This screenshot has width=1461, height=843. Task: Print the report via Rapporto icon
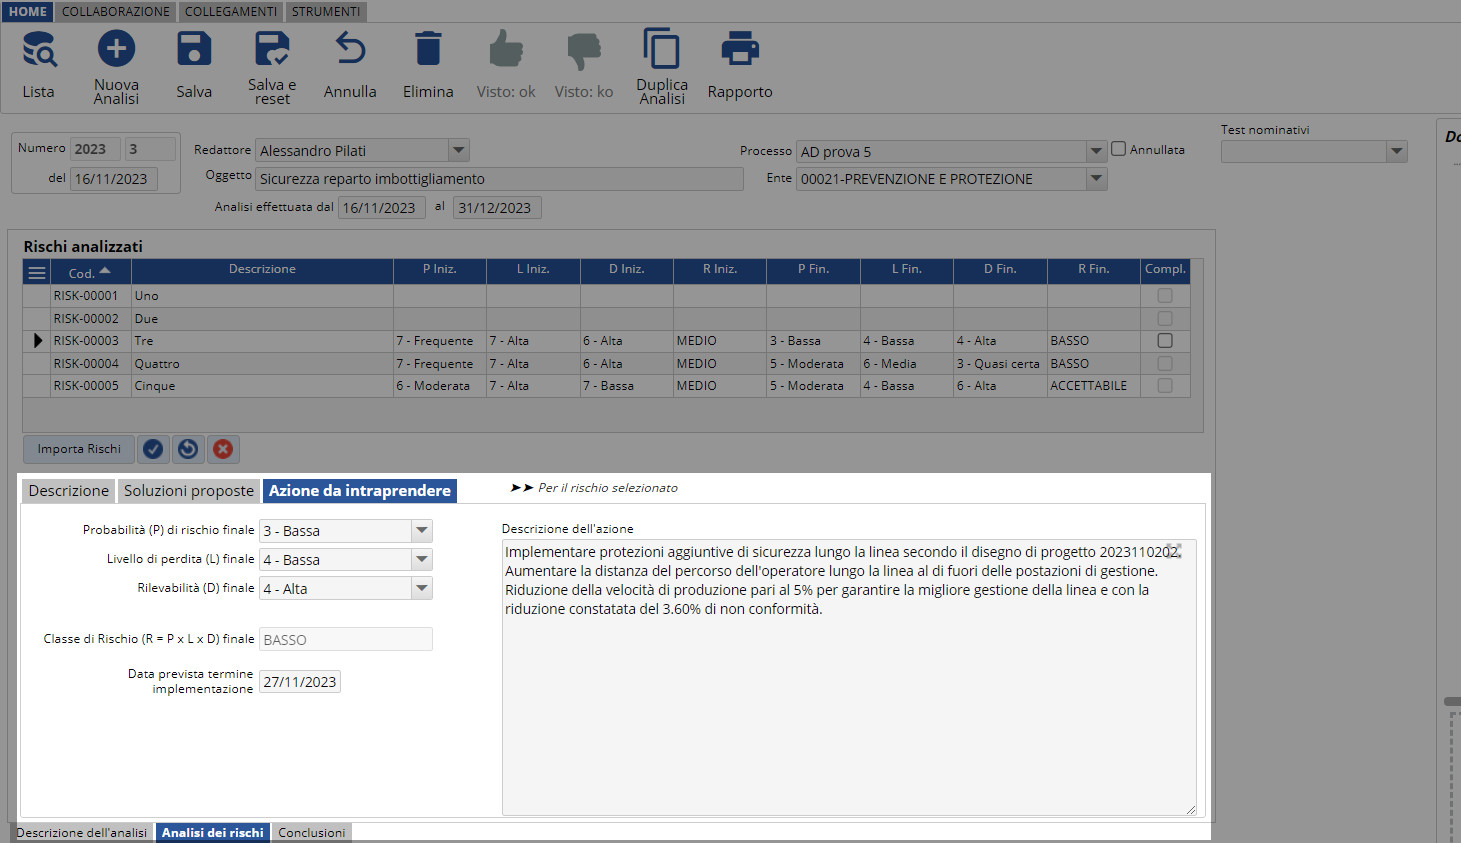tap(740, 50)
